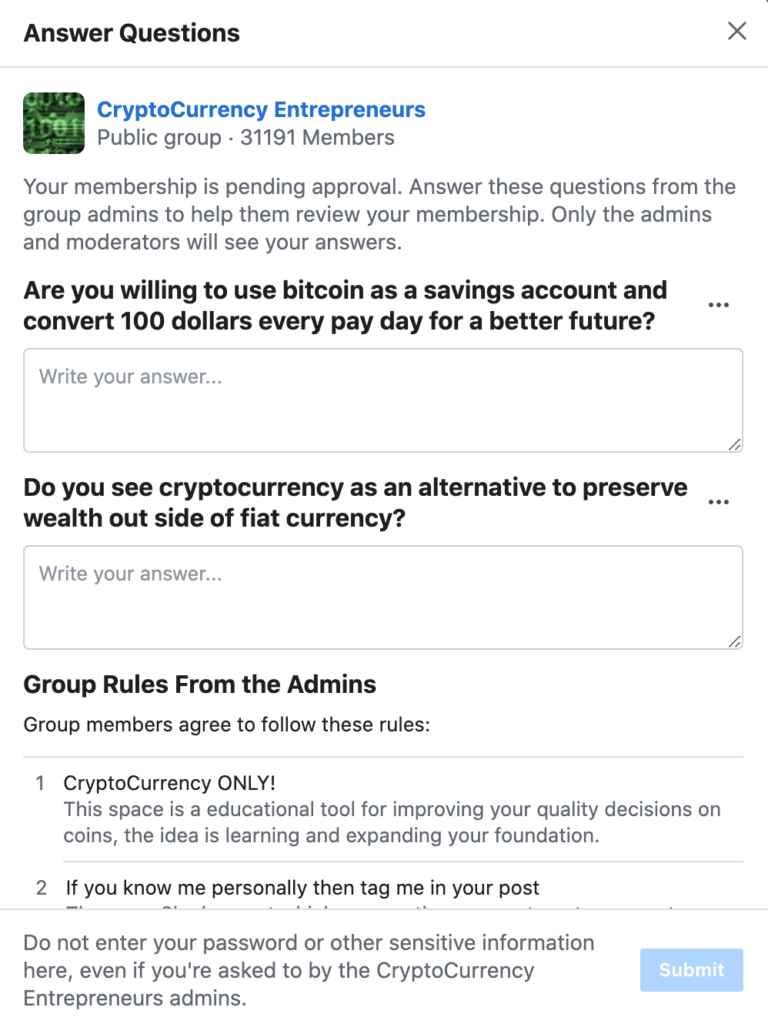The image size is (768, 1024).
Task: Click the Answer Questions dialog title
Action: point(132,33)
